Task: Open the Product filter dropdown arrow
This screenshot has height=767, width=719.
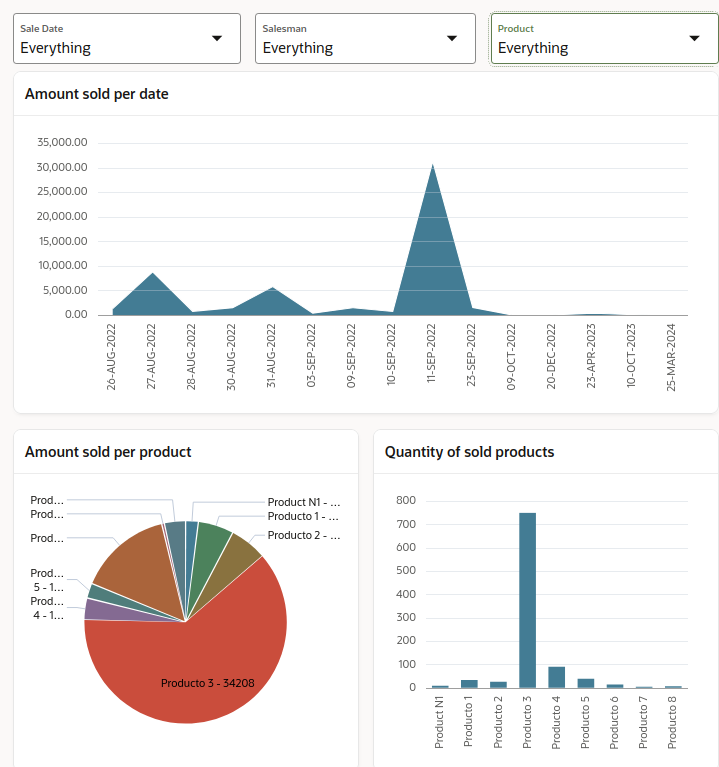Action: [695, 38]
